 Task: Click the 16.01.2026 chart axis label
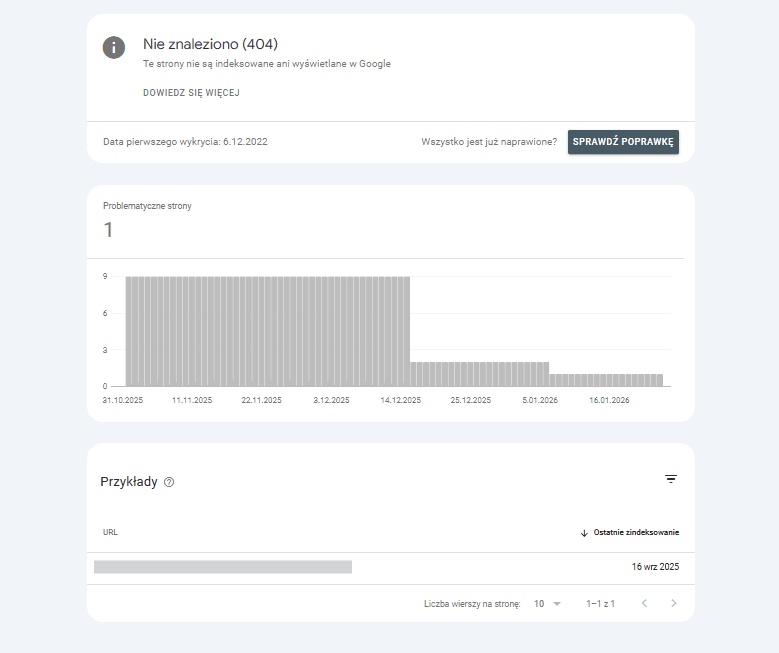609,400
